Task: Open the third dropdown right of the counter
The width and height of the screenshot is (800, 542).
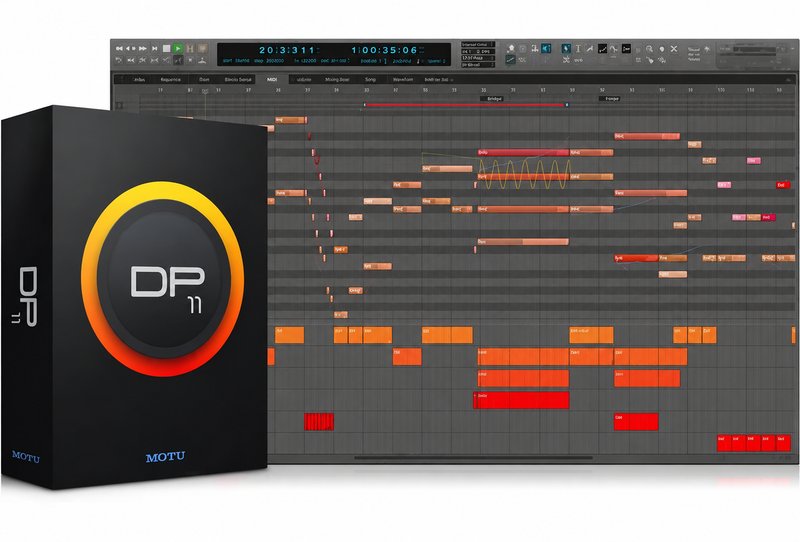Action: [x=478, y=58]
